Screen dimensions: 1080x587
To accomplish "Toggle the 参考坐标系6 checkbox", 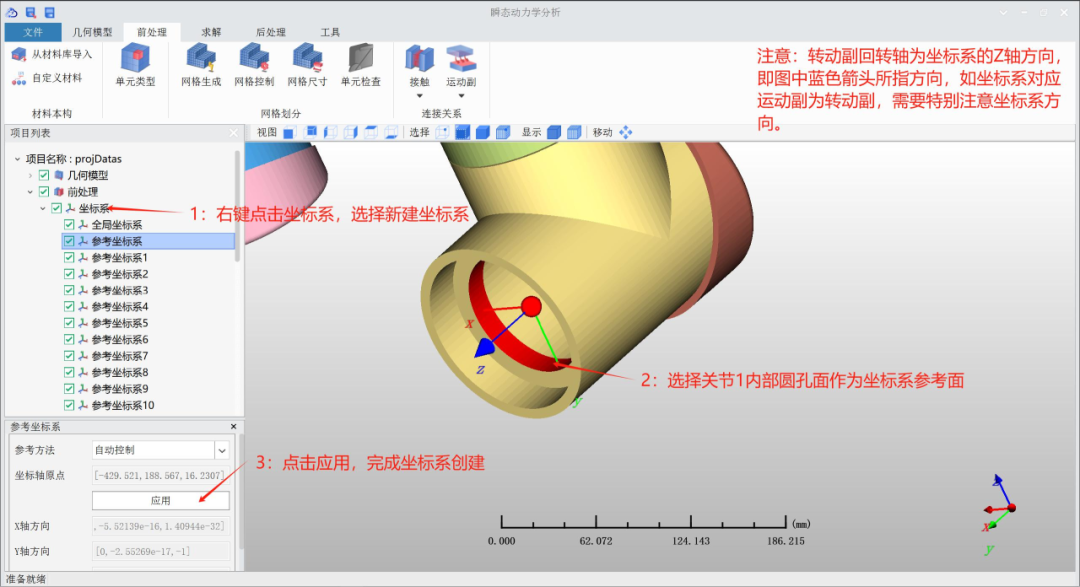I will pyautogui.click(x=69, y=340).
